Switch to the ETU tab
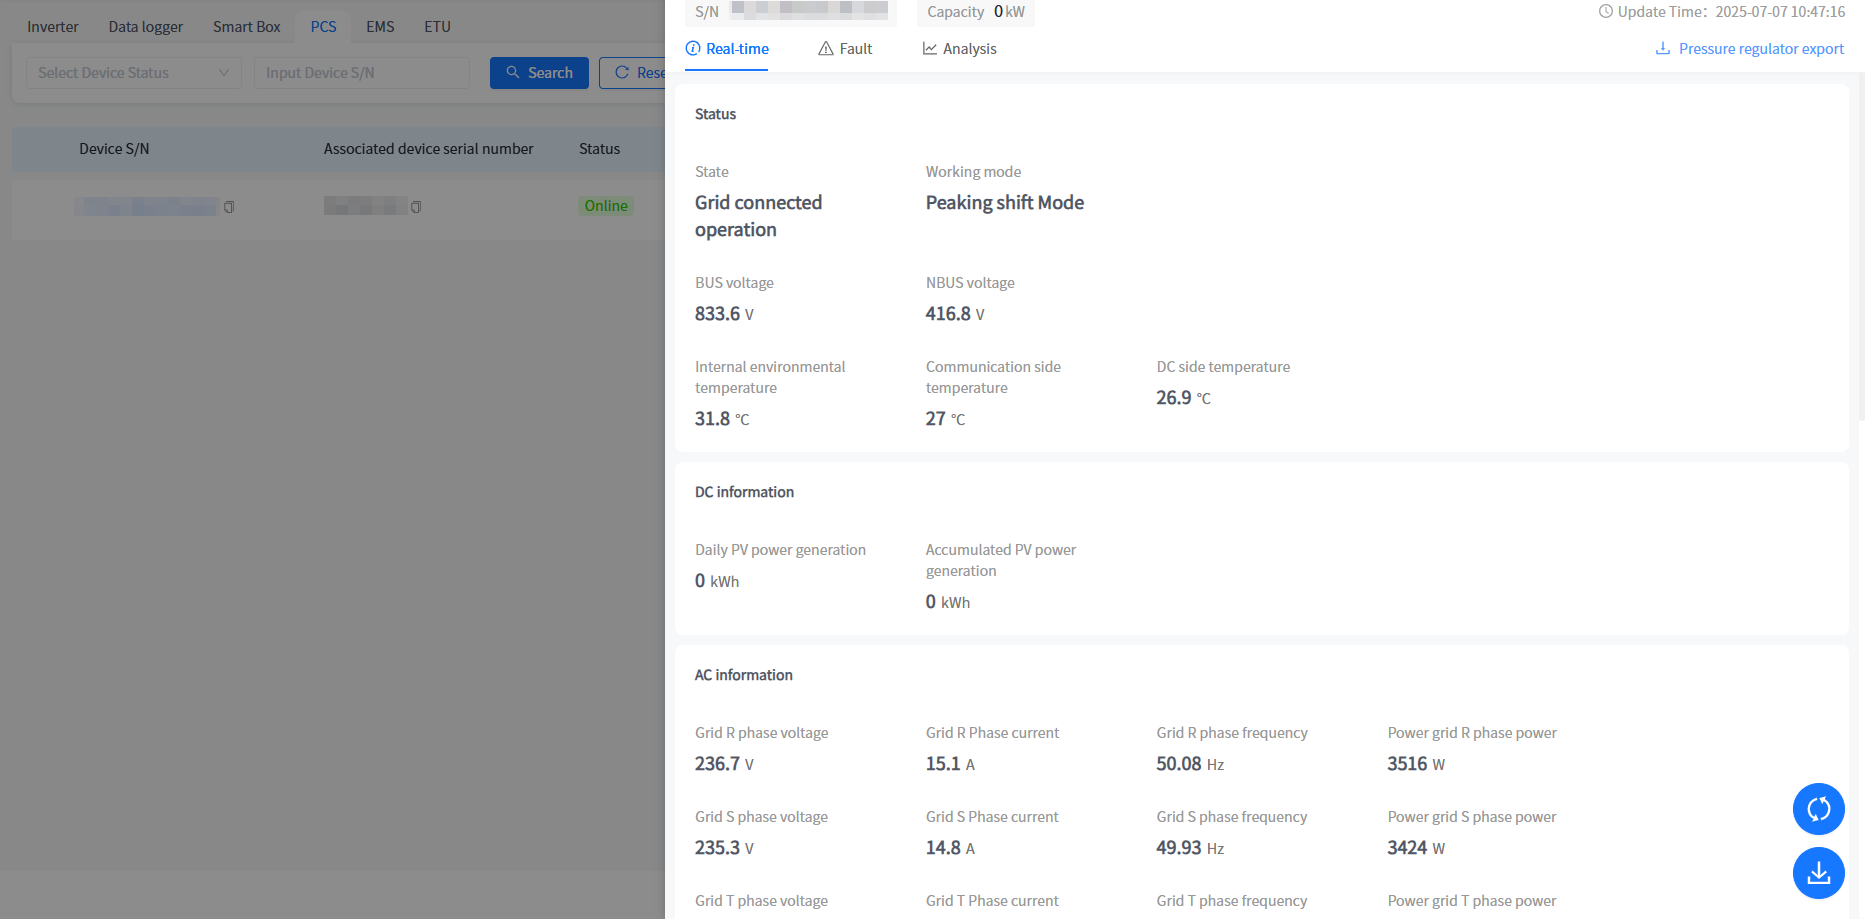The height and width of the screenshot is (919, 1865). pos(437,27)
